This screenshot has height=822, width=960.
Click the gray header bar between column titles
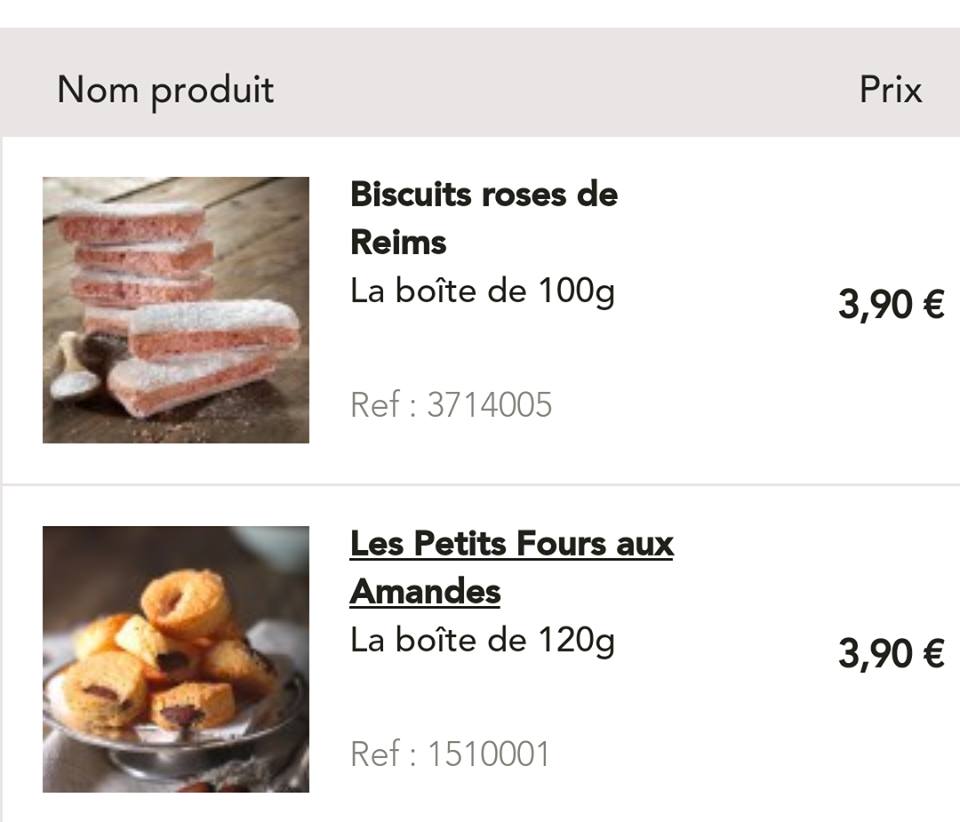[x=560, y=89]
